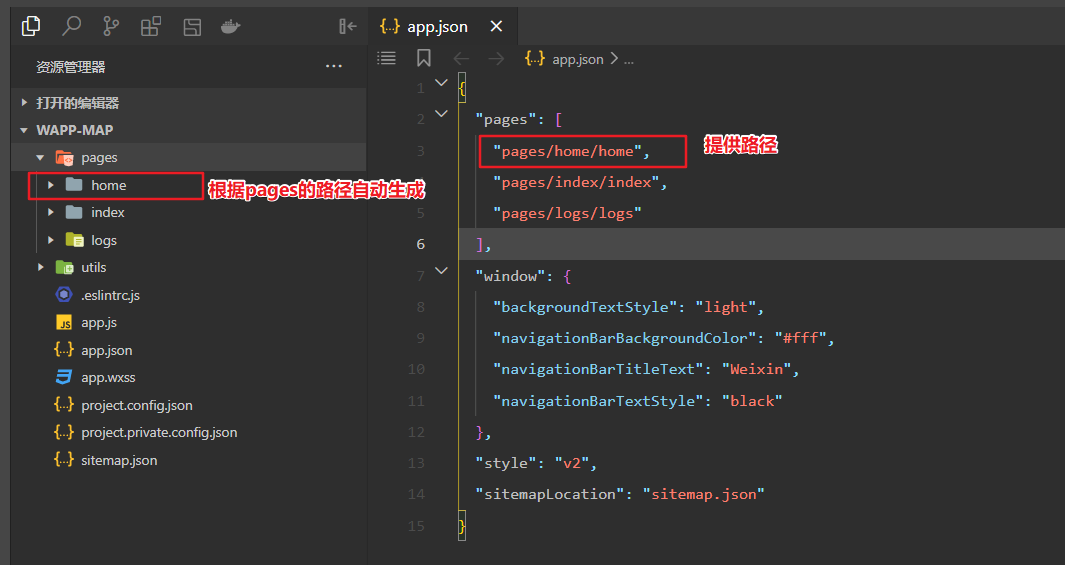Image resolution: width=1065 pixels, height=565 pixels.
Task: Click the 资源管理器 panel title
Action: point(71,67)
